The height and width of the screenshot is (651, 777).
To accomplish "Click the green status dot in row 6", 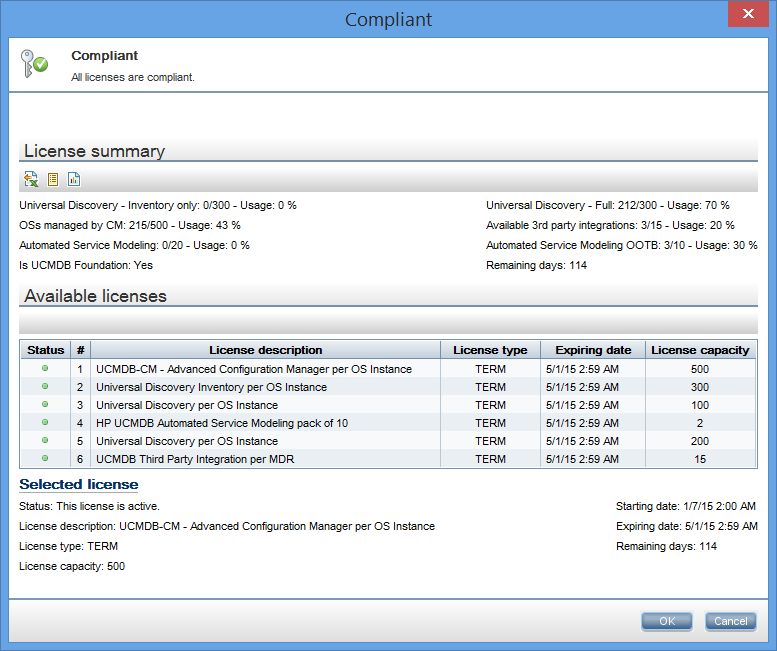I will click(x=45, y=458).
